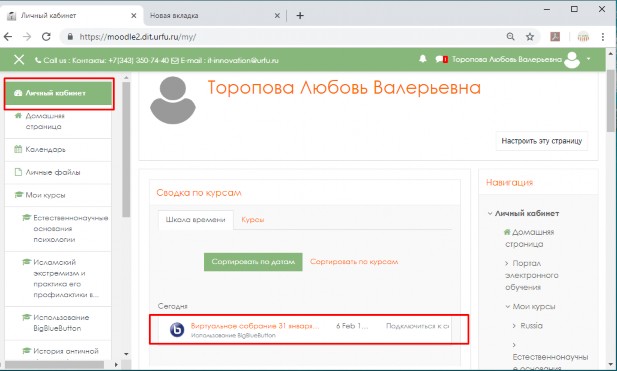This screenshot has height=371, width=617.
Task: Click the sidebar vertical scrollbar thumb
Action: click(126, 150)
